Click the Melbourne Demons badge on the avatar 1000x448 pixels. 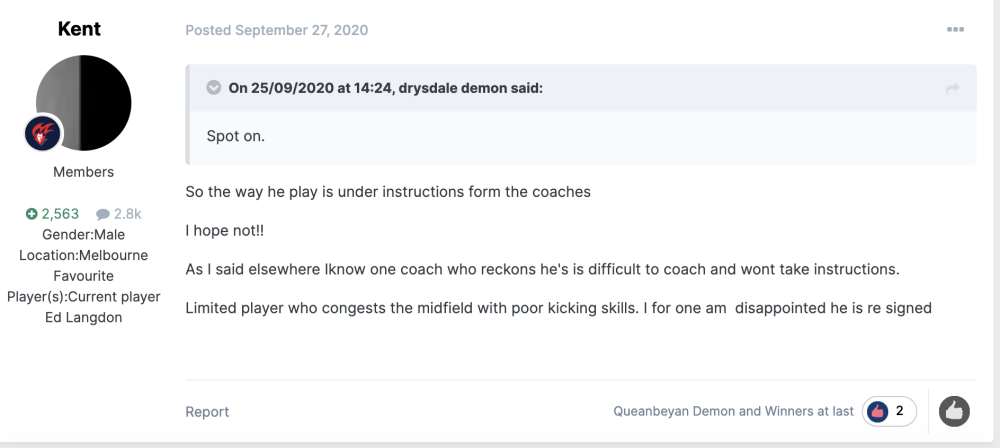[x=43, y=133]
